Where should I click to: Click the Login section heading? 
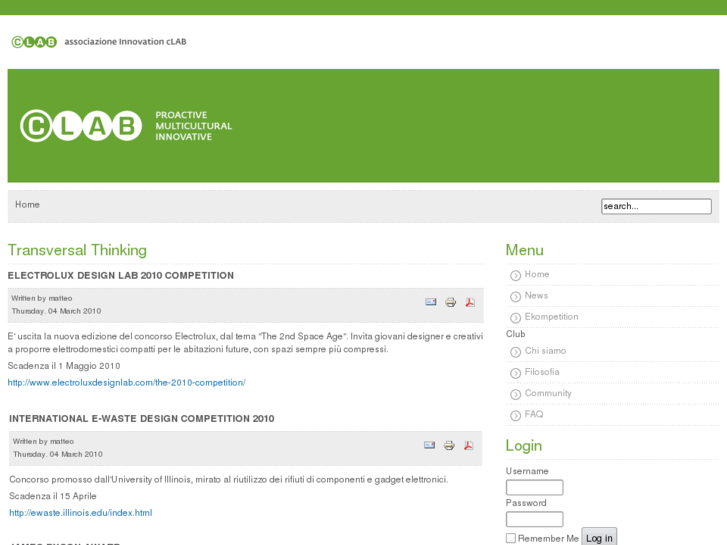pyautogui.click(x=524, y=445)
